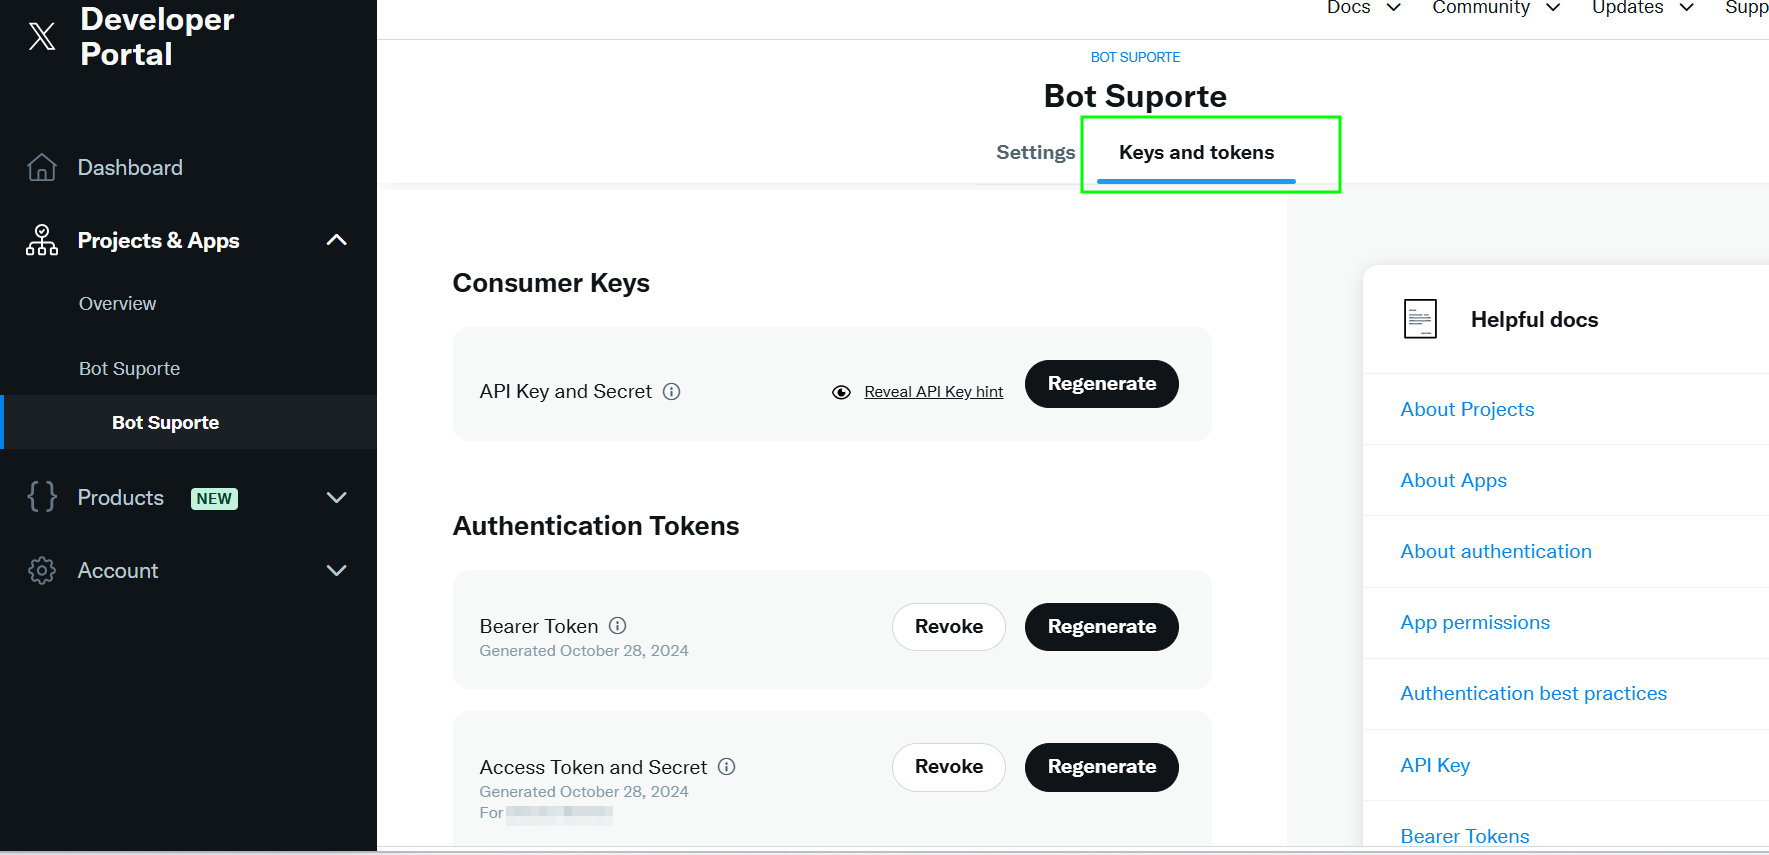Click the Projects & Apps hierarchy icon
Image resolution: width=1769 pixels, height=855 pixels.
click(x=42, y=240)
